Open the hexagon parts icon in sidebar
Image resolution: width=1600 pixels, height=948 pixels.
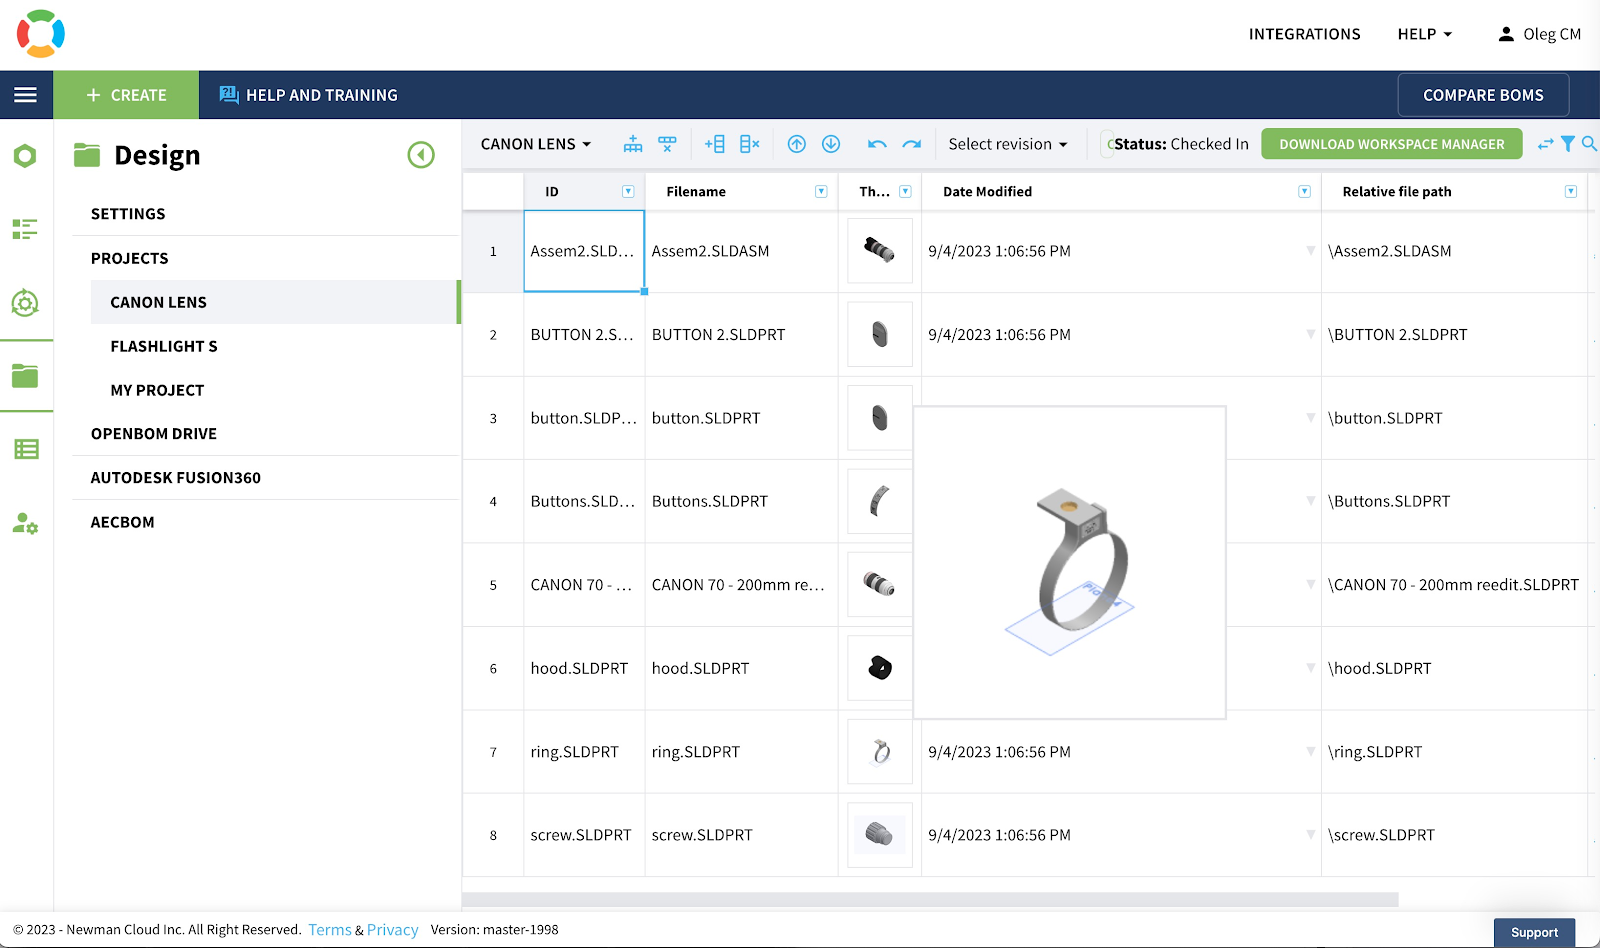(25, 156)
